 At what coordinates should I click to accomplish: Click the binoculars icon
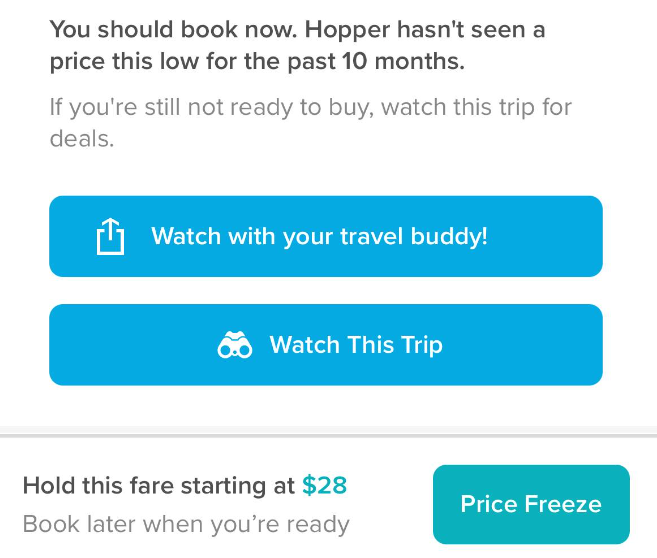234,346
